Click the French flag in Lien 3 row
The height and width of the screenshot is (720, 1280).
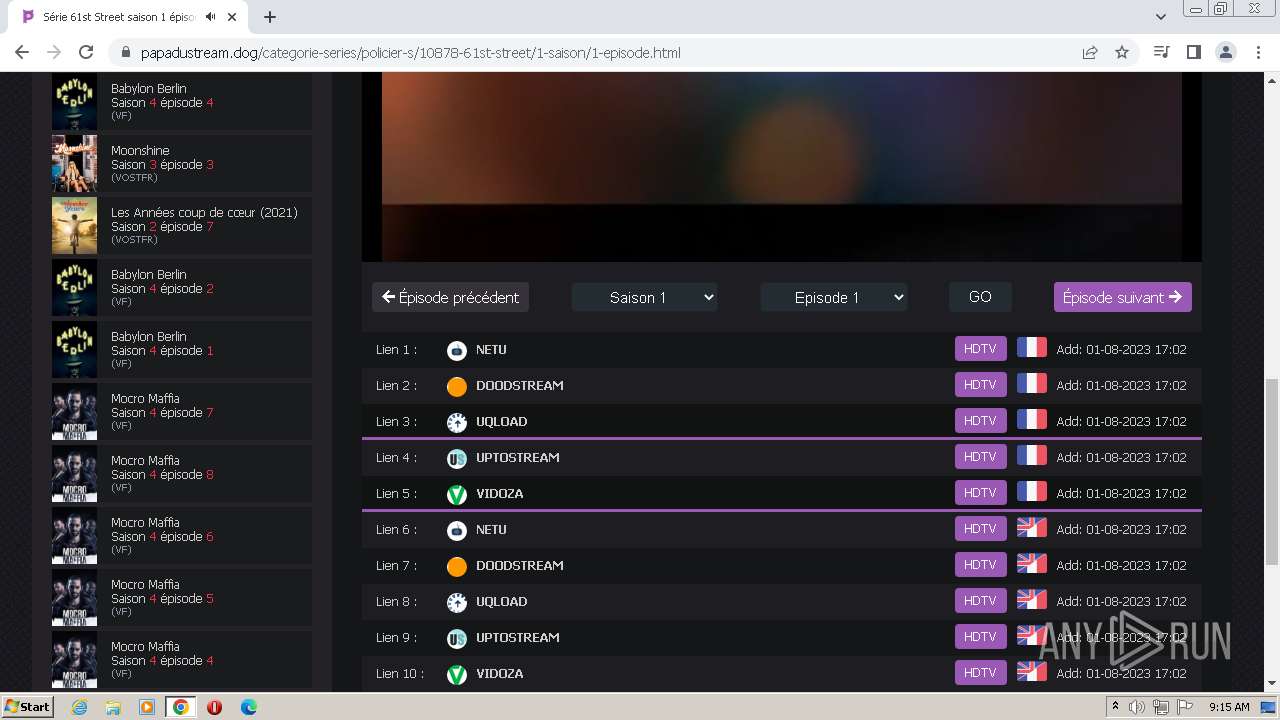(1031, 420)
